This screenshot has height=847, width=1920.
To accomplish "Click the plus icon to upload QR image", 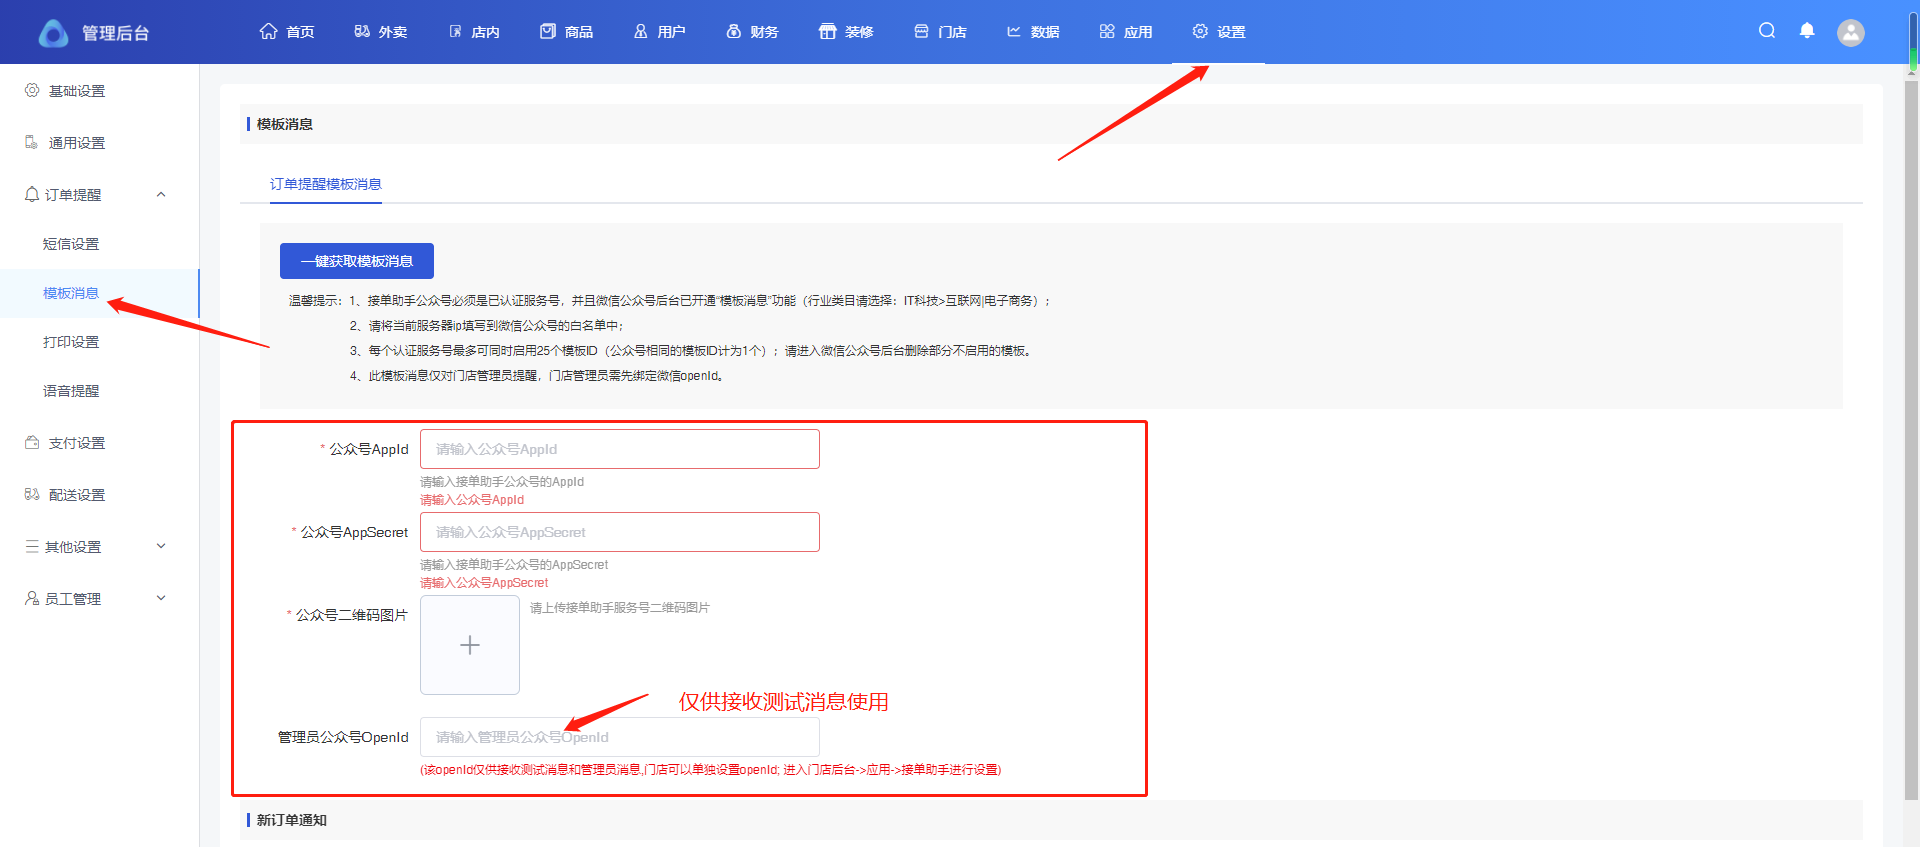I will pyautogui.click(x=470, y=645).
